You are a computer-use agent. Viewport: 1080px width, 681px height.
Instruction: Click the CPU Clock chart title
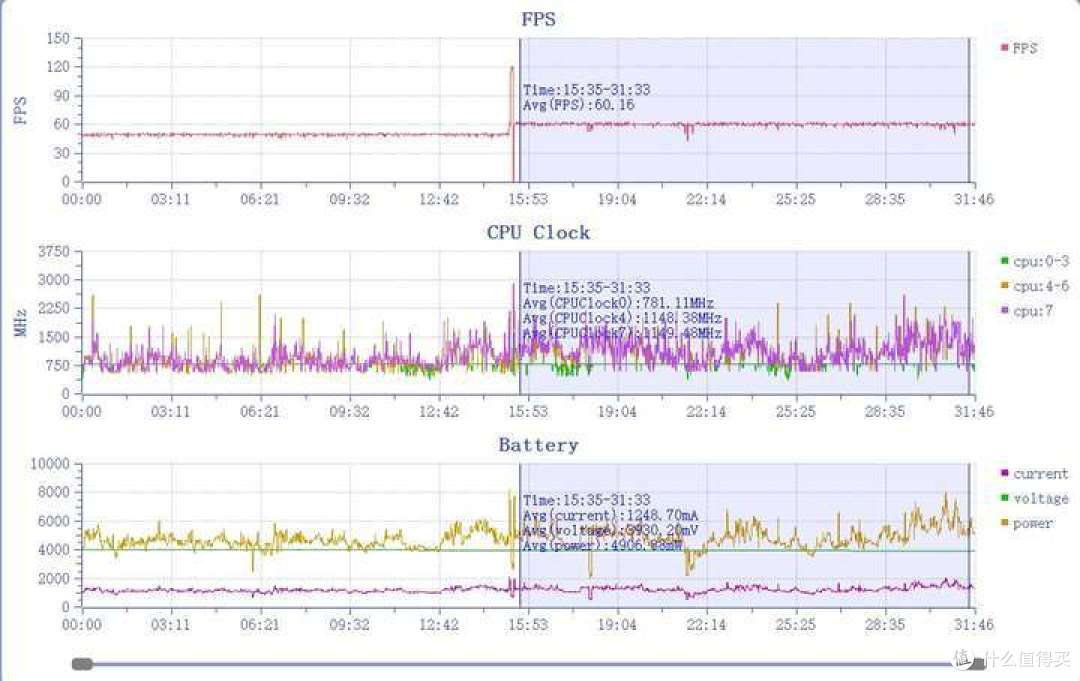pyautogui.click(x=538, y=233)
